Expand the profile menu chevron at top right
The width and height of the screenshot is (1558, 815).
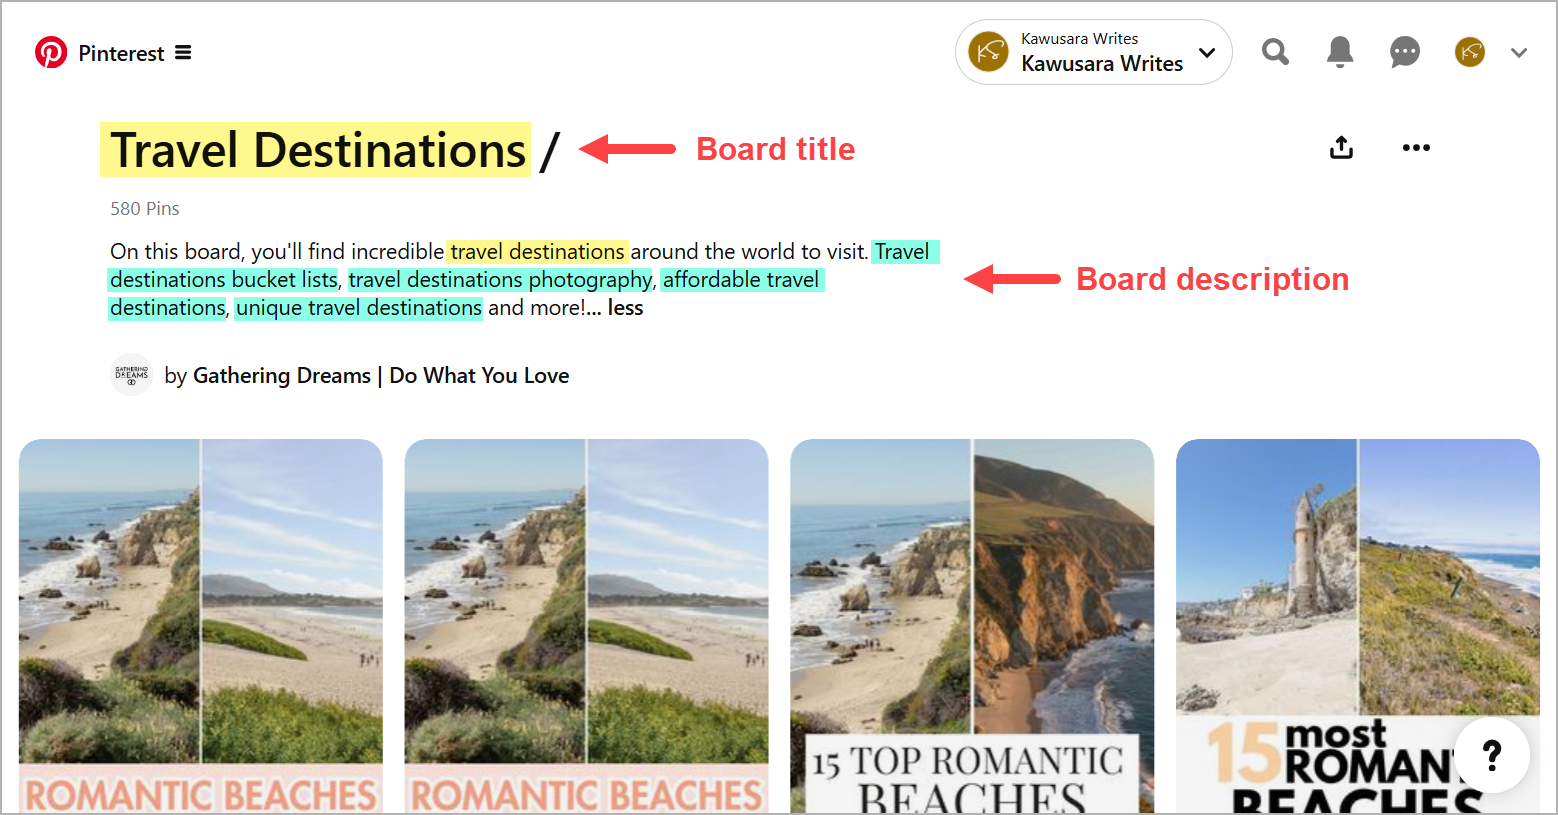[x=1518, y=52]
